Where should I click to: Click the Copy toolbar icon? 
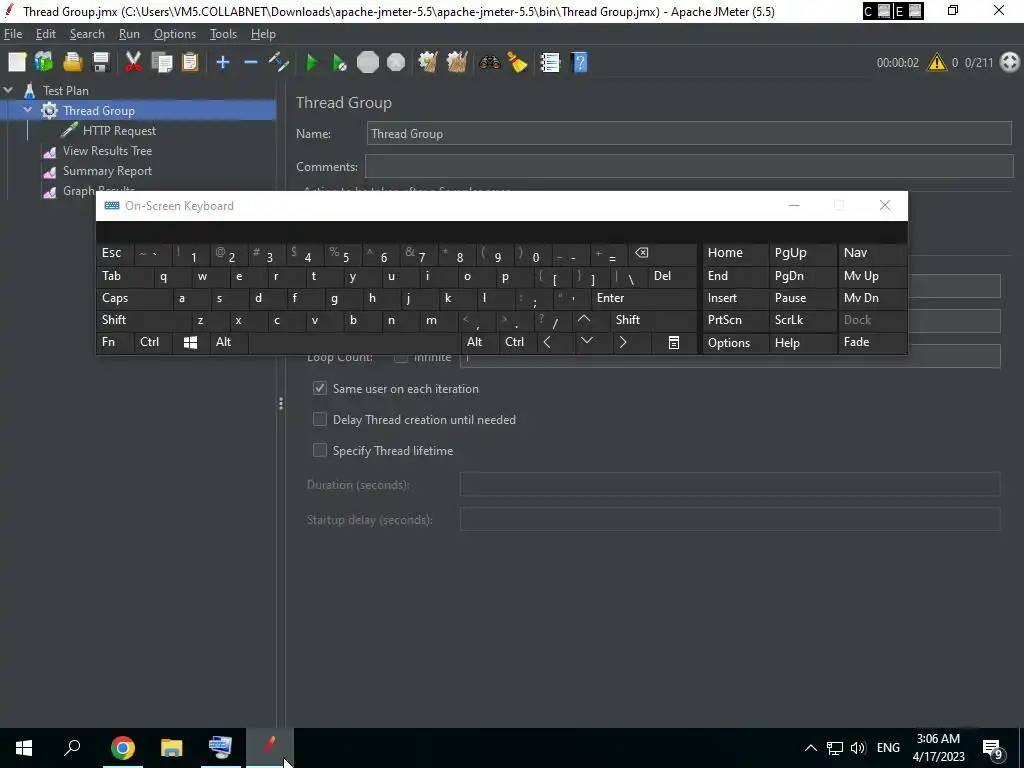coord(162,63)
